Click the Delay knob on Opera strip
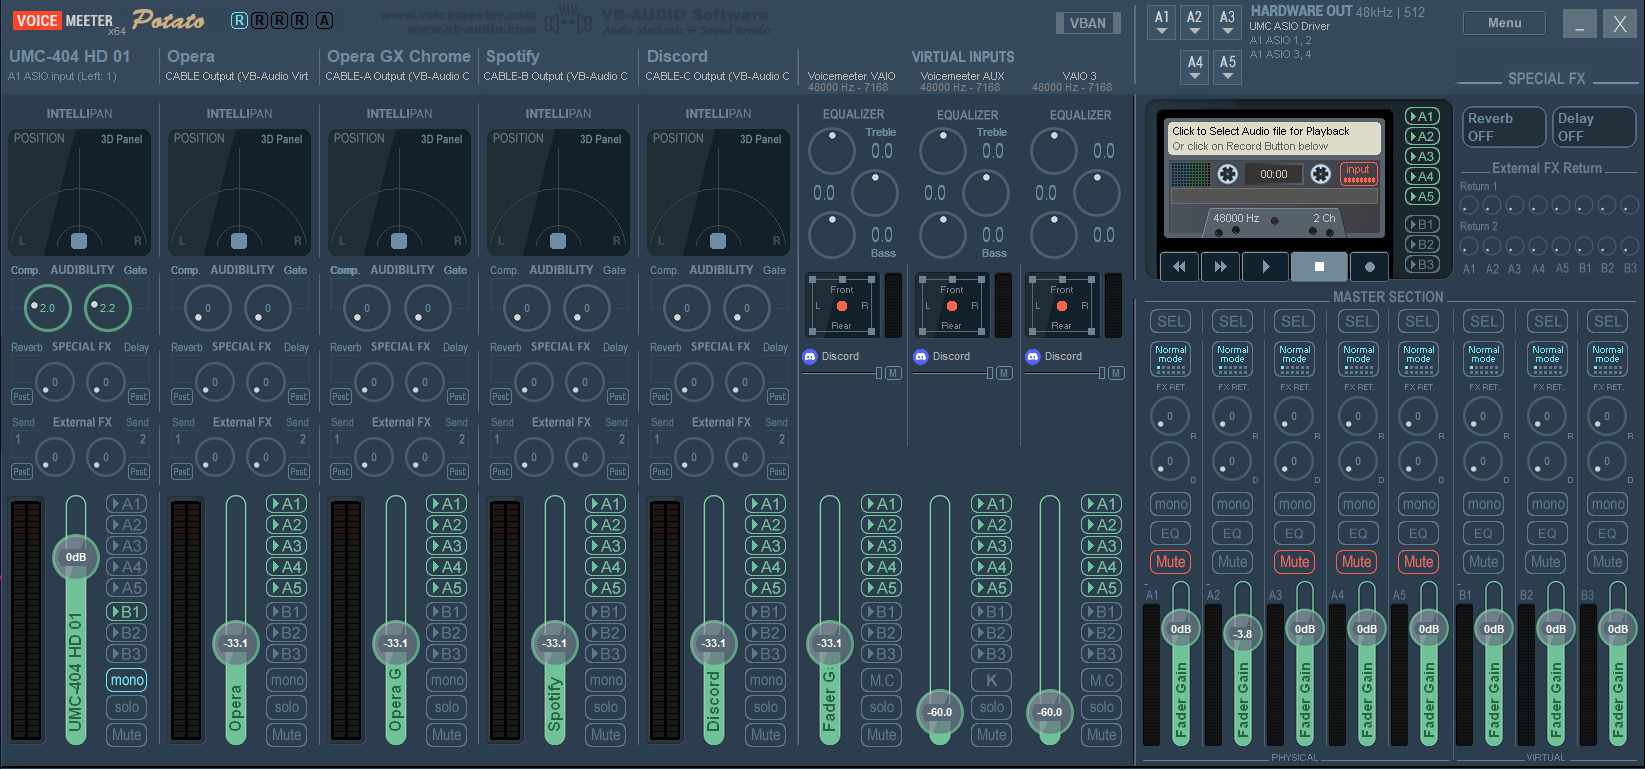Viewport: 1645px width, 769px height. coord(265,382)
